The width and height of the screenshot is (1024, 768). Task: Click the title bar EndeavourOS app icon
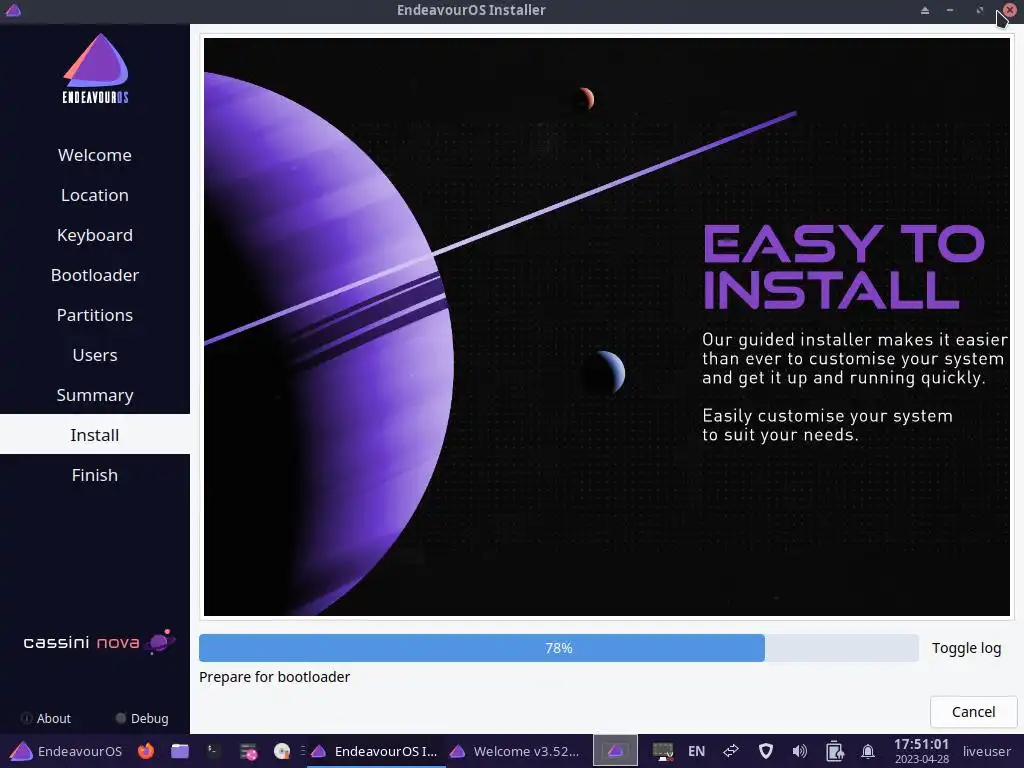coord(13,10)
